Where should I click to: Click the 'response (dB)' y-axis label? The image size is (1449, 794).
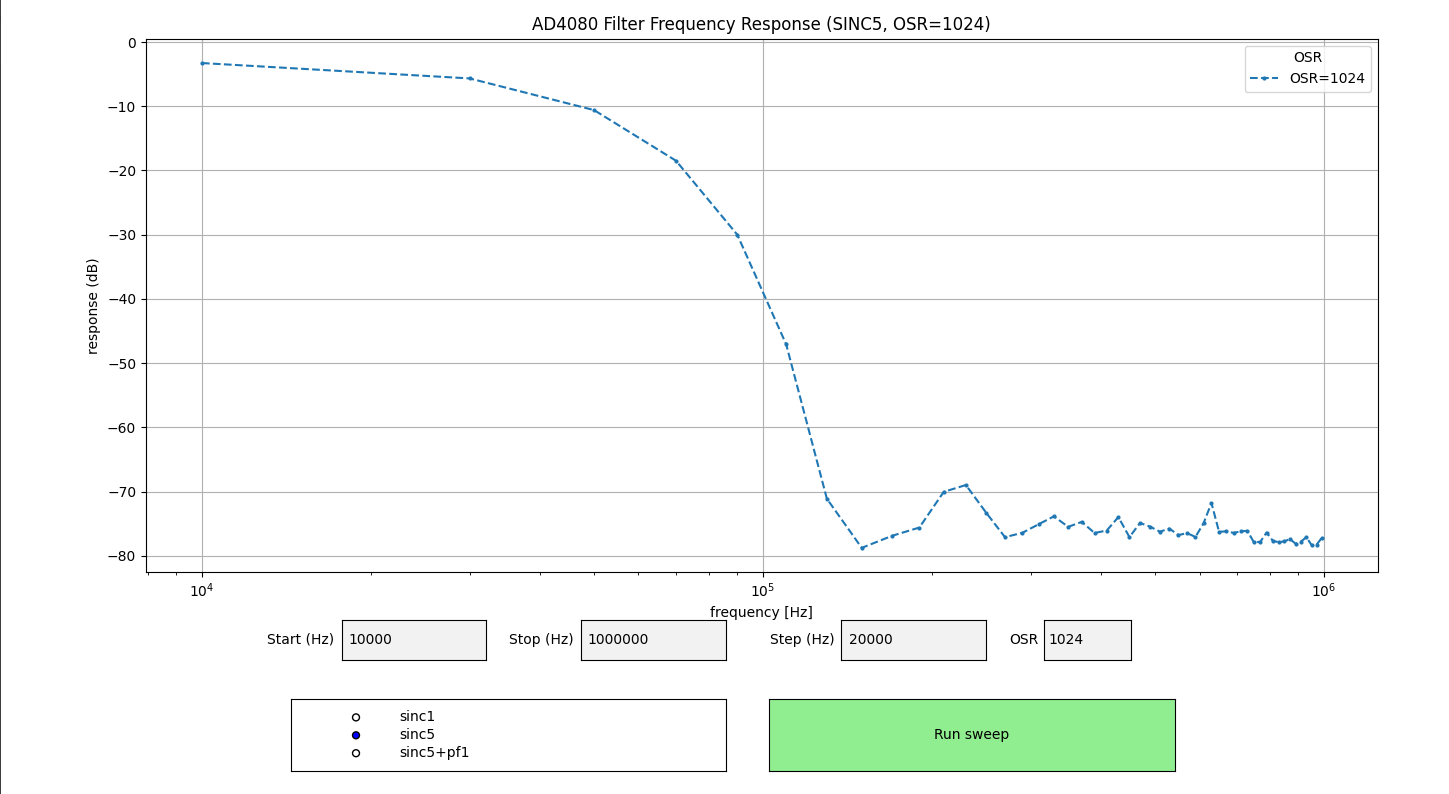point(93,306)
